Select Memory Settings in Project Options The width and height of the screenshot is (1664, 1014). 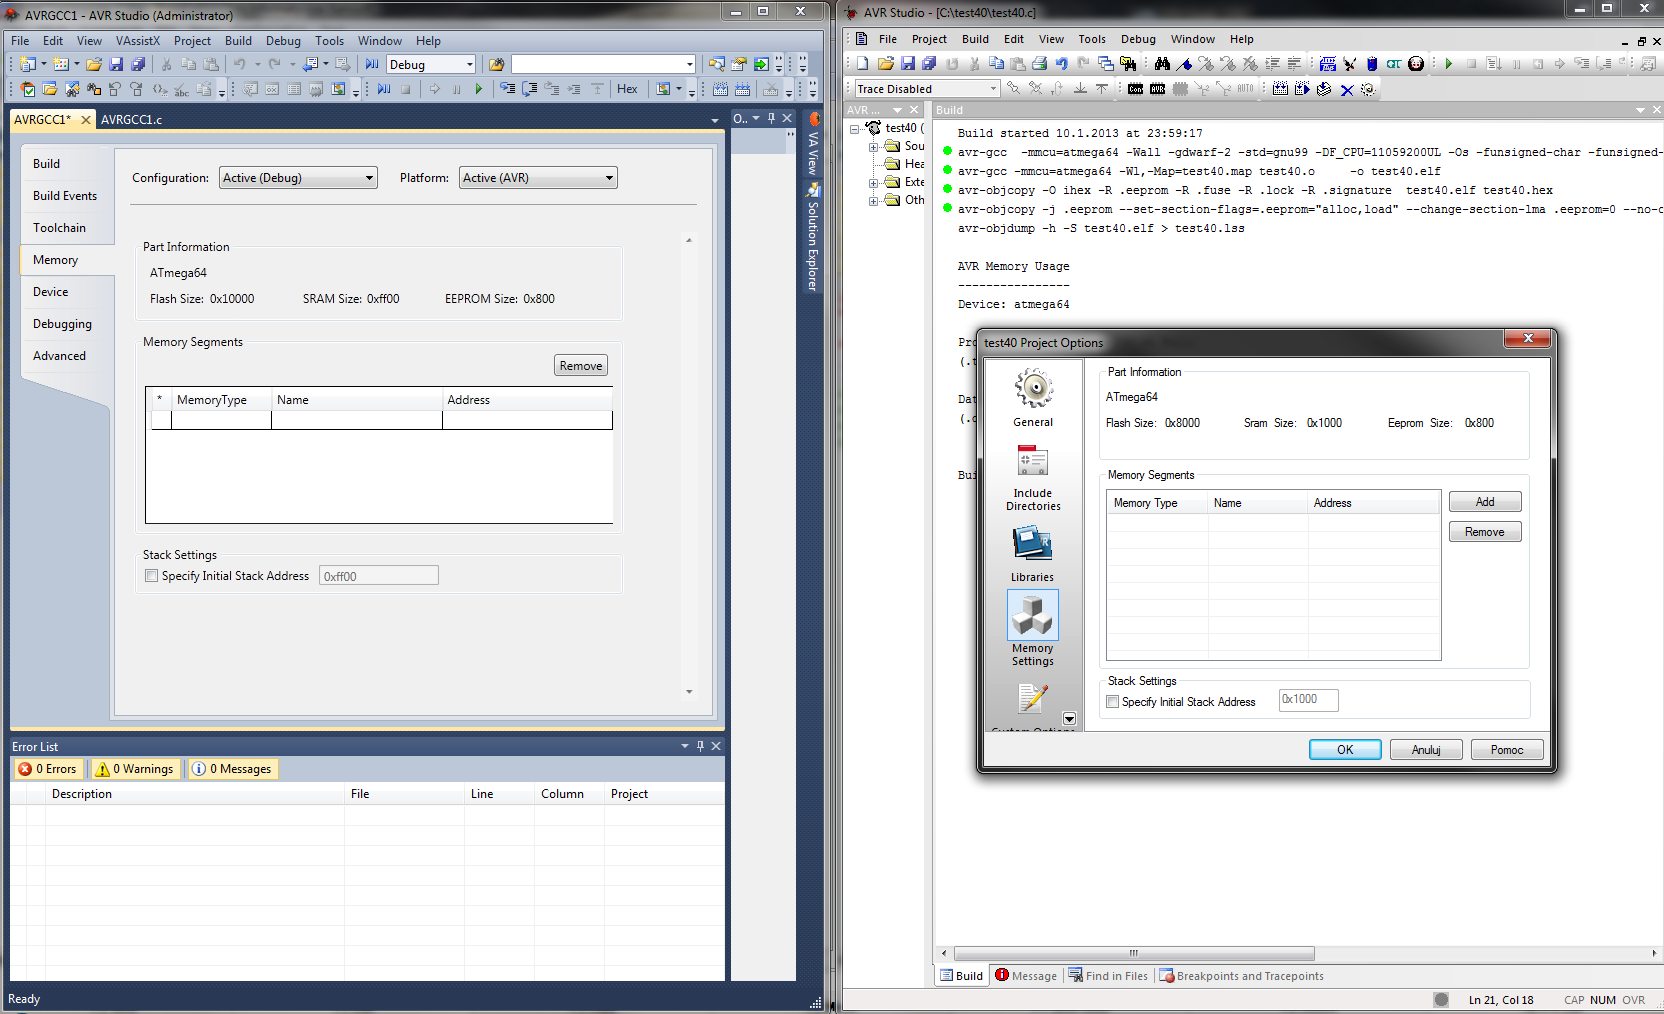[1033, 628]
